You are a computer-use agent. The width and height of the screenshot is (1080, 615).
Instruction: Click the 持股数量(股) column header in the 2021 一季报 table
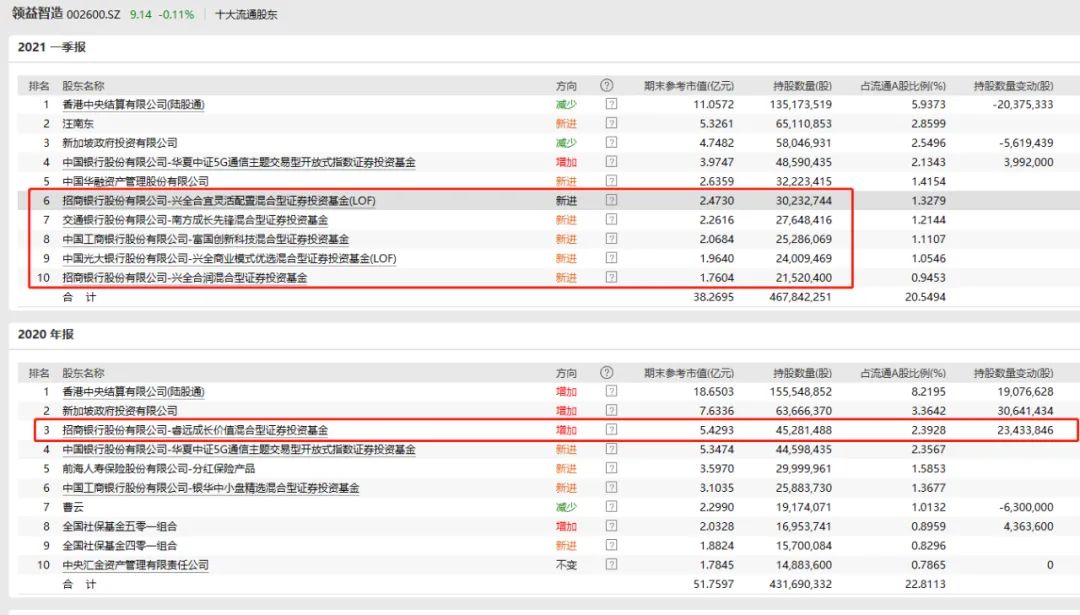[x=802, y=86]
